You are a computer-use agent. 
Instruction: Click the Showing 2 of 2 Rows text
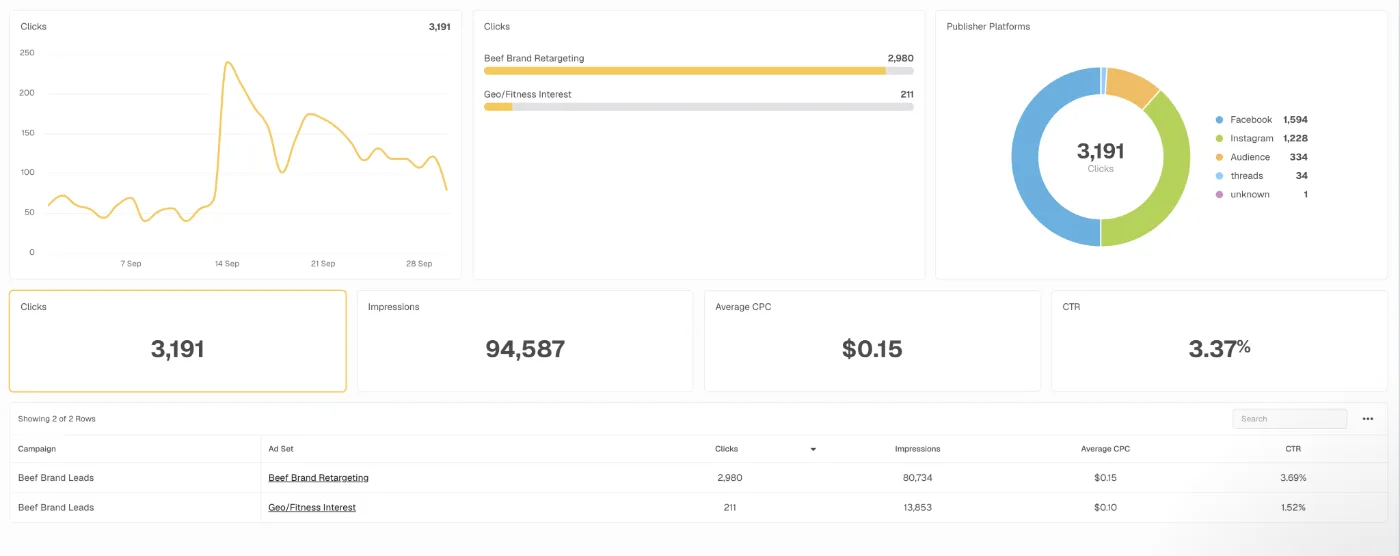tap(57, 419)
